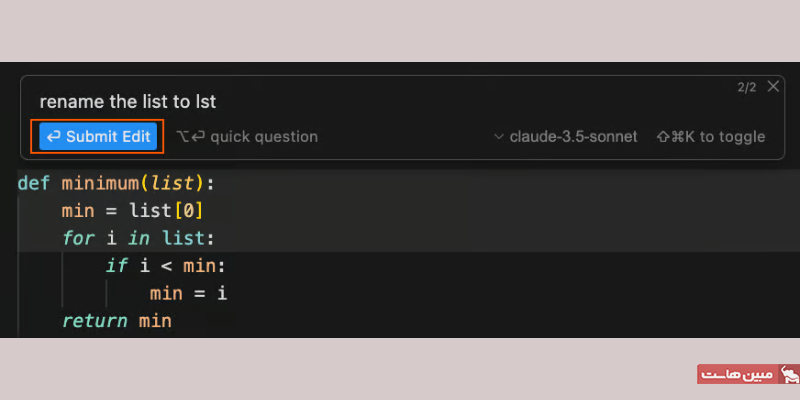The width and height of the screenshot is (800, 400).
Task: Click the red Persian watermark logo text
Action: pos(738,374)
